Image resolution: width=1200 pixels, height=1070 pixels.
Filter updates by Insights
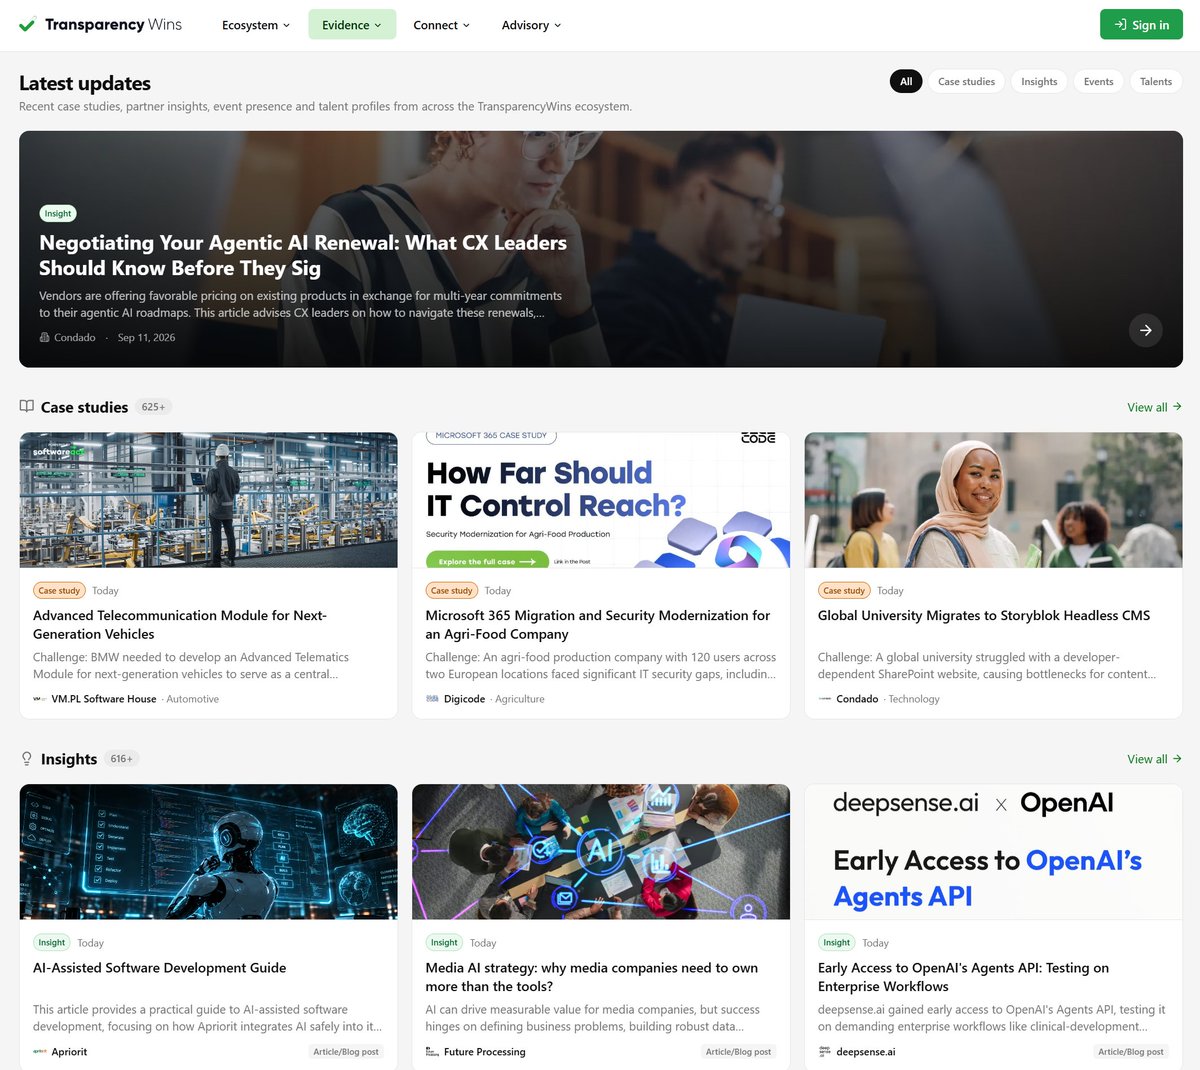[x=1039, y=82]
